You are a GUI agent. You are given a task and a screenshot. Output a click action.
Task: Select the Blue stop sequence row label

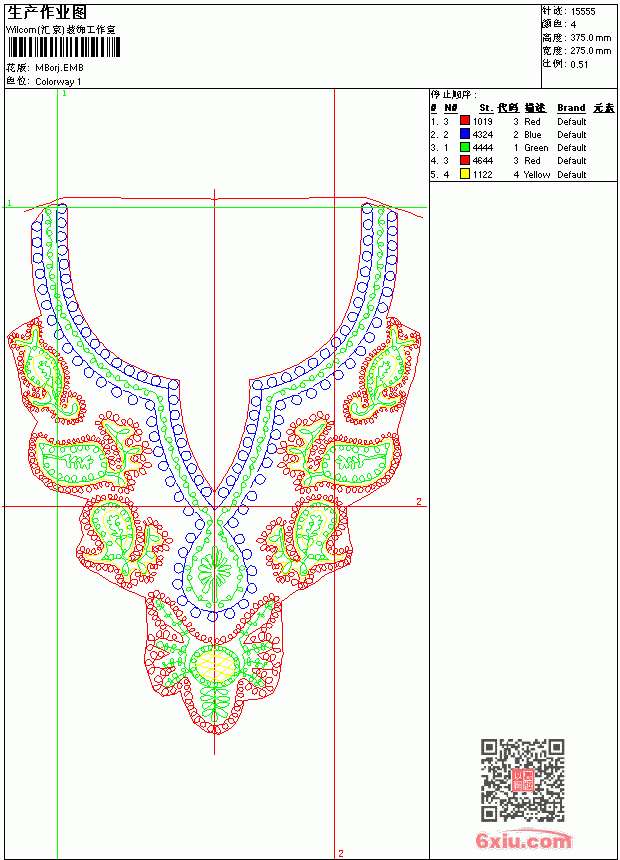[x=532, y=134]
